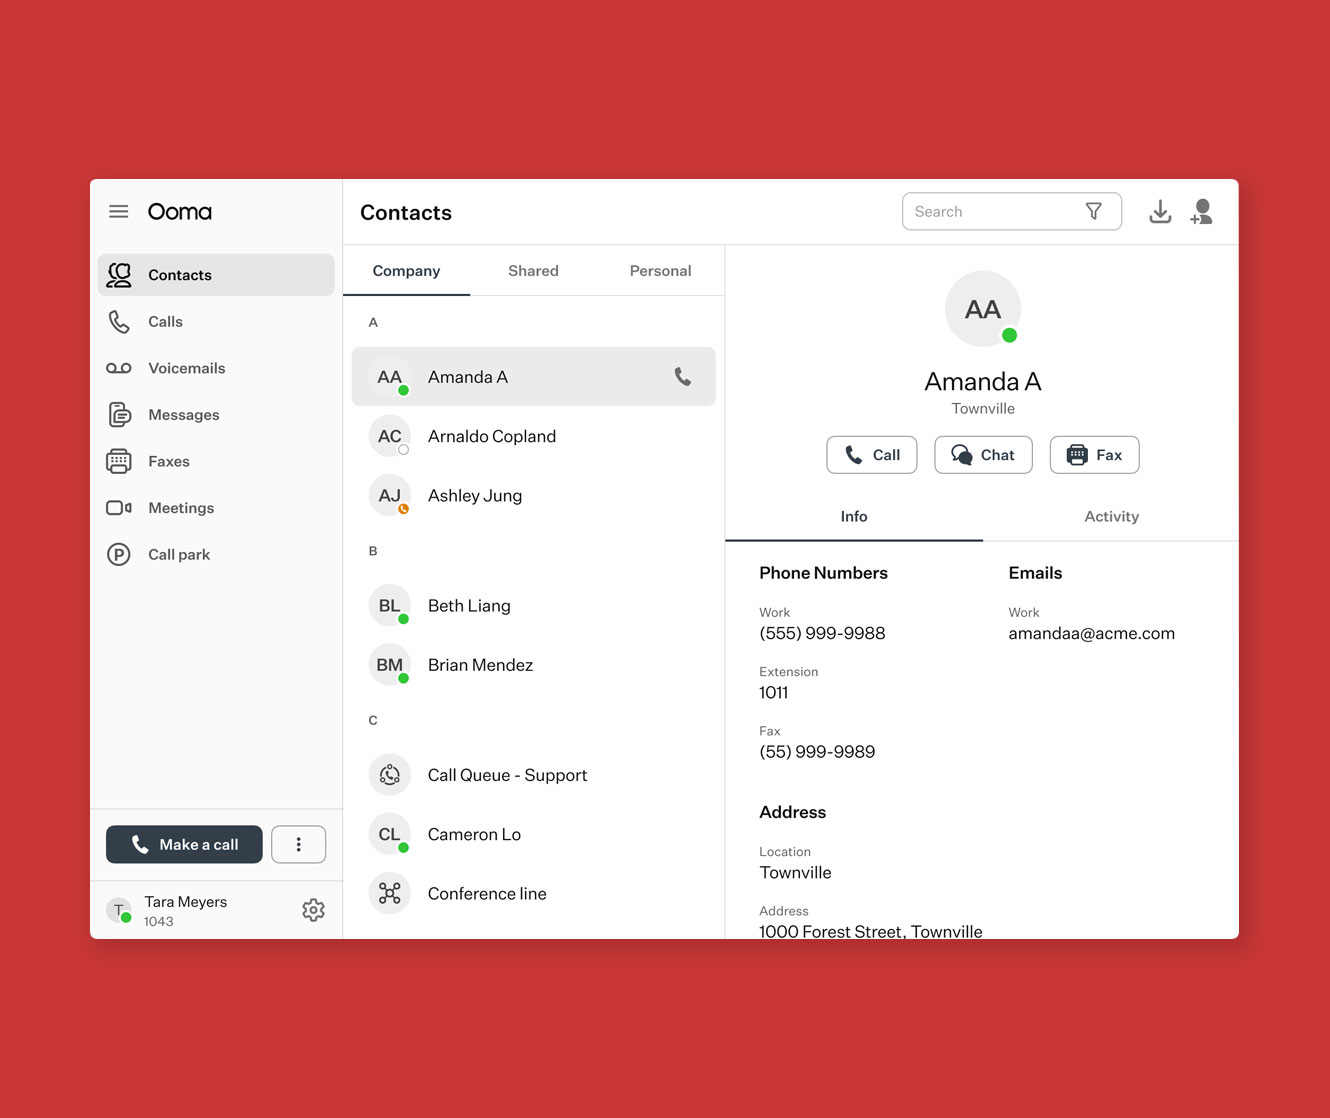Open settings gear beside Tara Meyers
Image resolution: width=1330 pixels, height=1118 pixels.
tap(313, 910)
